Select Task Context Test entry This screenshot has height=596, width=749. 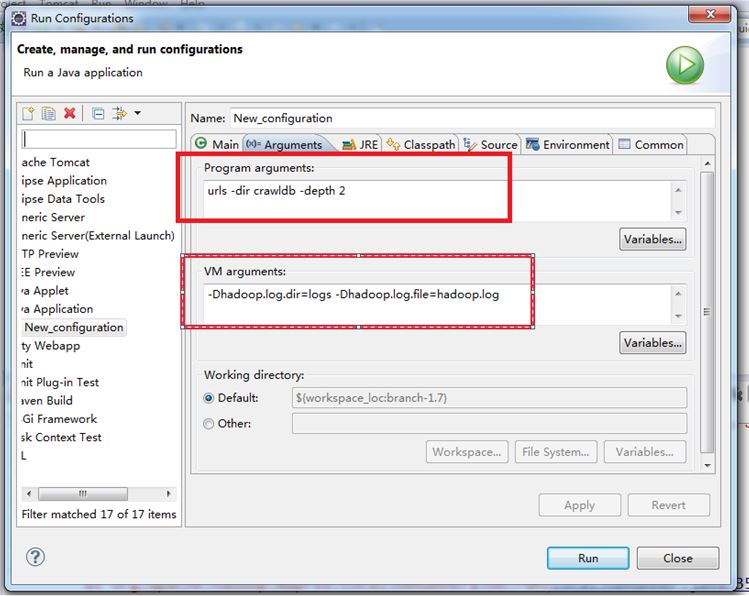pos(62,437)
